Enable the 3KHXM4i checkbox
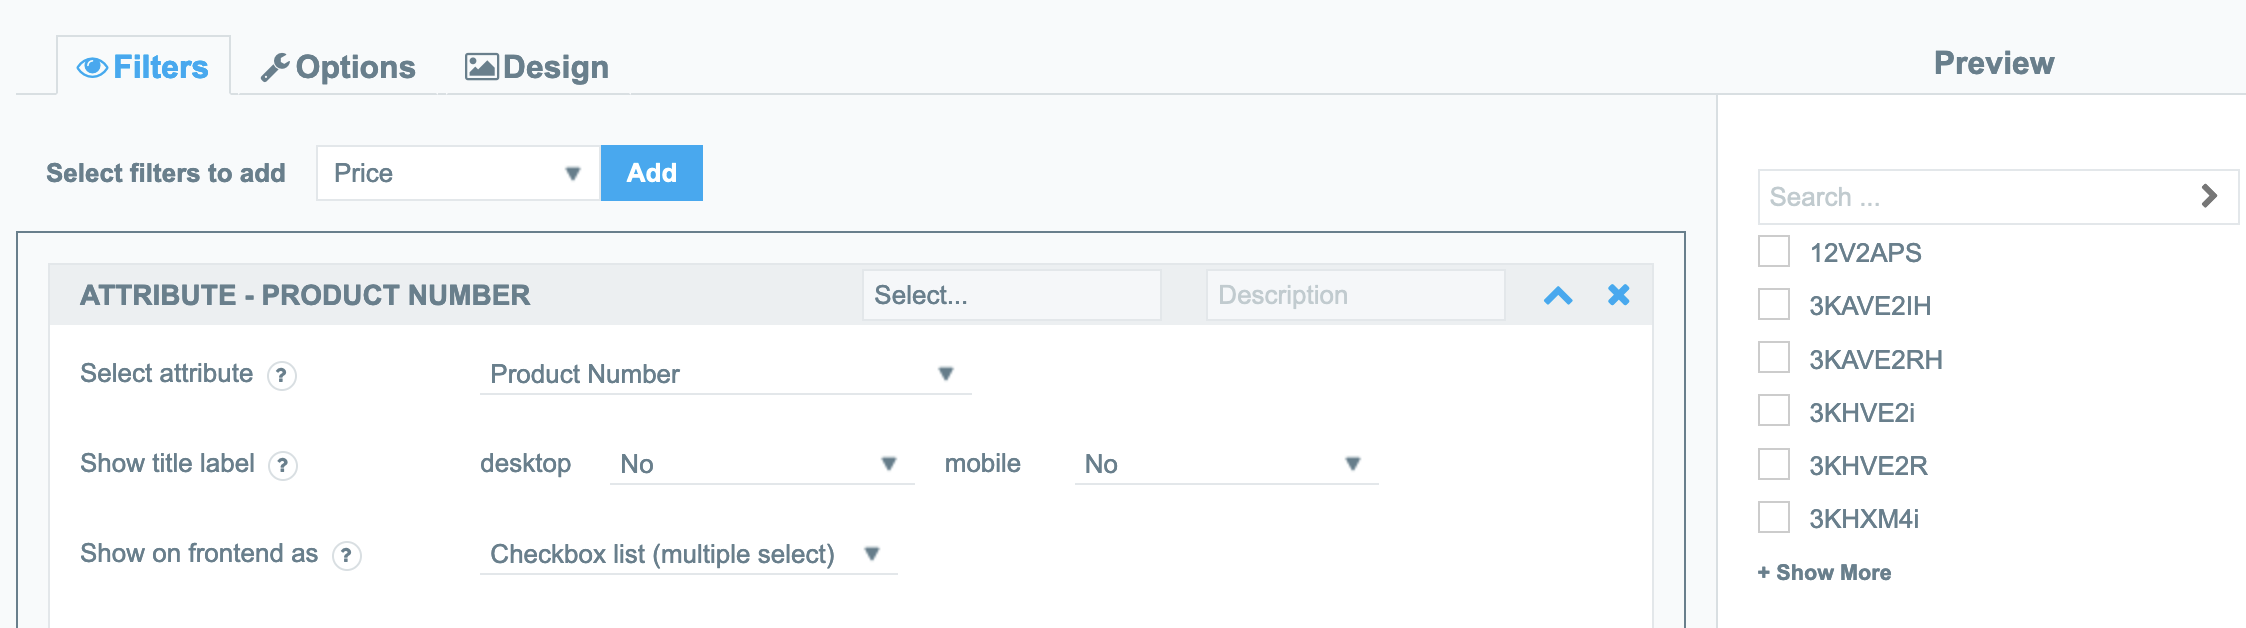This screenshot has width=2246, height=628. click(x=1774, y=517)
